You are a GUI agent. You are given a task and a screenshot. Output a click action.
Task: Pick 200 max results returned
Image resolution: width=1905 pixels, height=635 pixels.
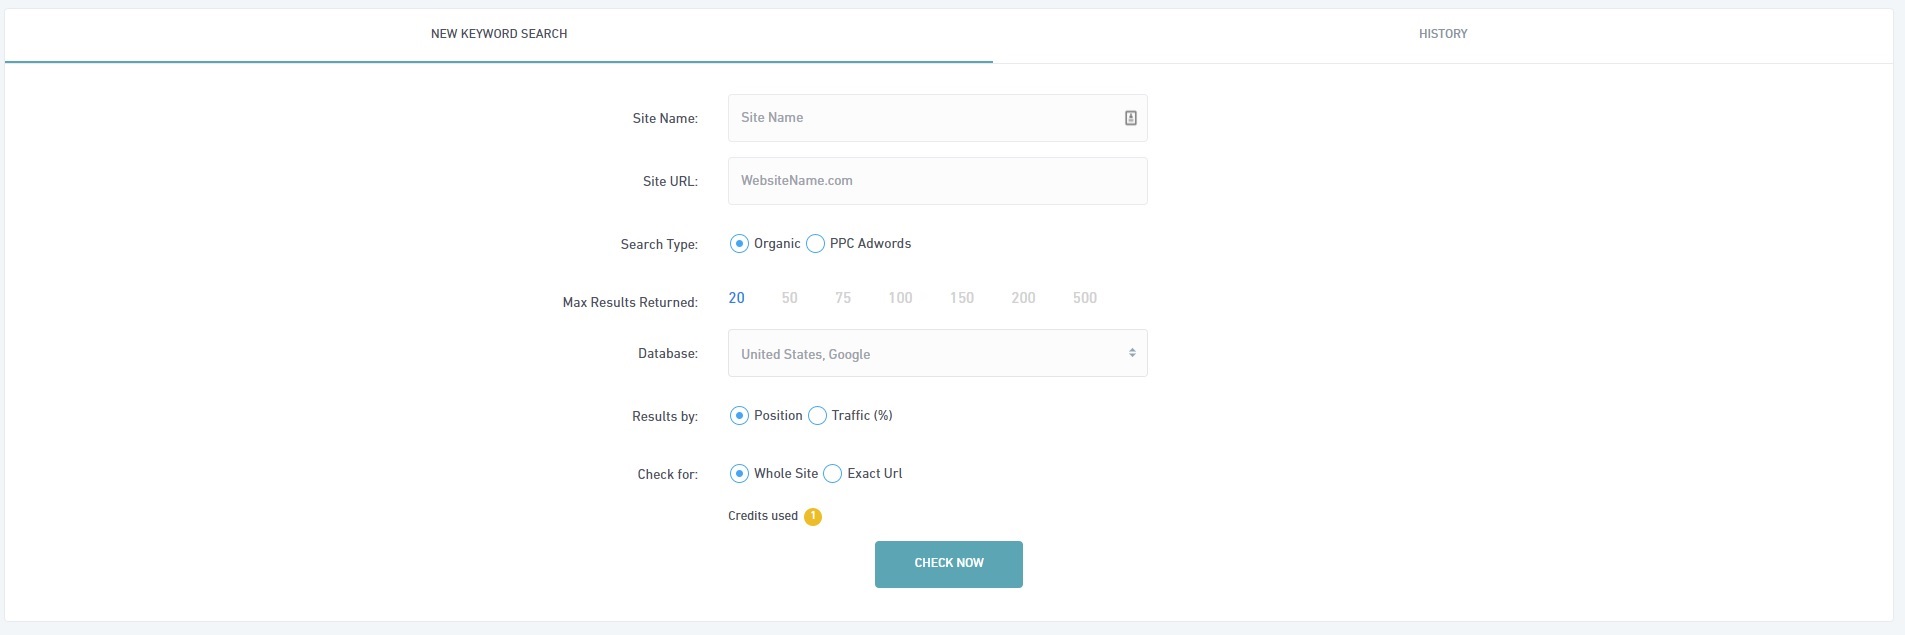coord(1023,298)
